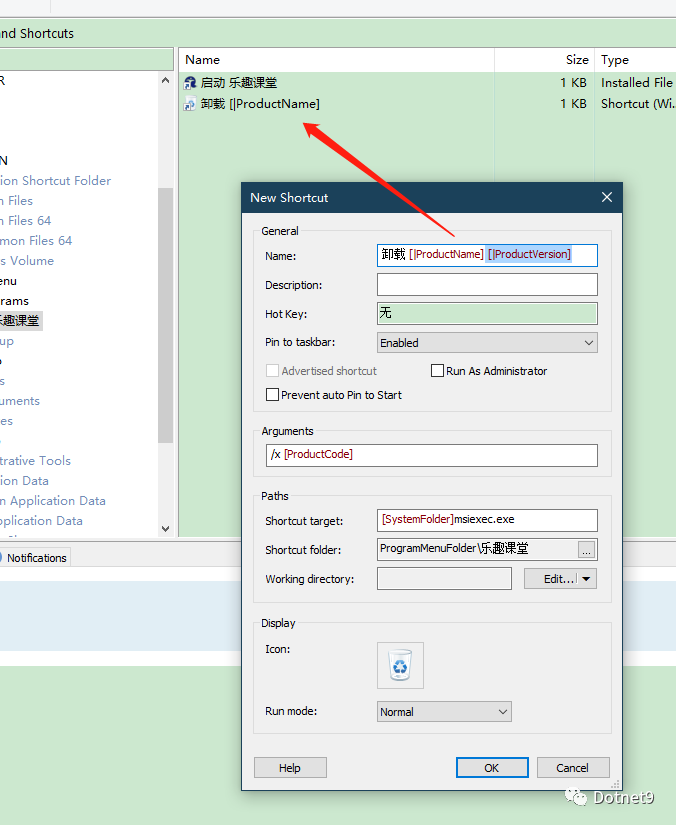676x825 pixels.
Task: Select the 启动 乐趣课堂 row name
Action: [239, 83]
